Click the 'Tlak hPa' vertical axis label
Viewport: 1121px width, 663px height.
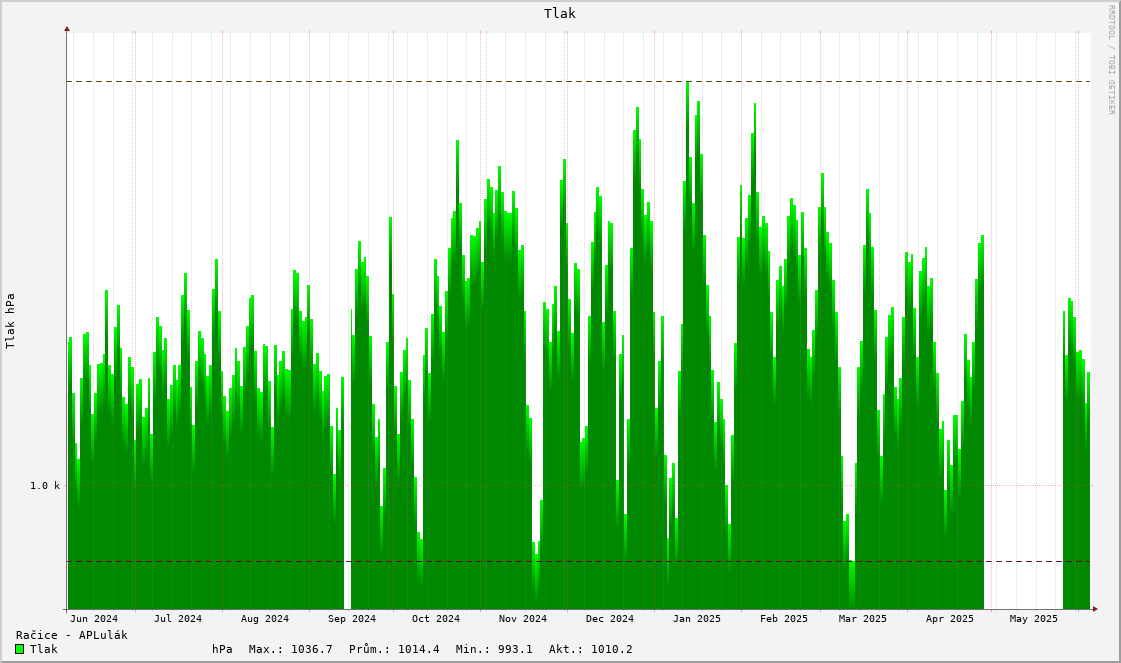coord(10,321)
